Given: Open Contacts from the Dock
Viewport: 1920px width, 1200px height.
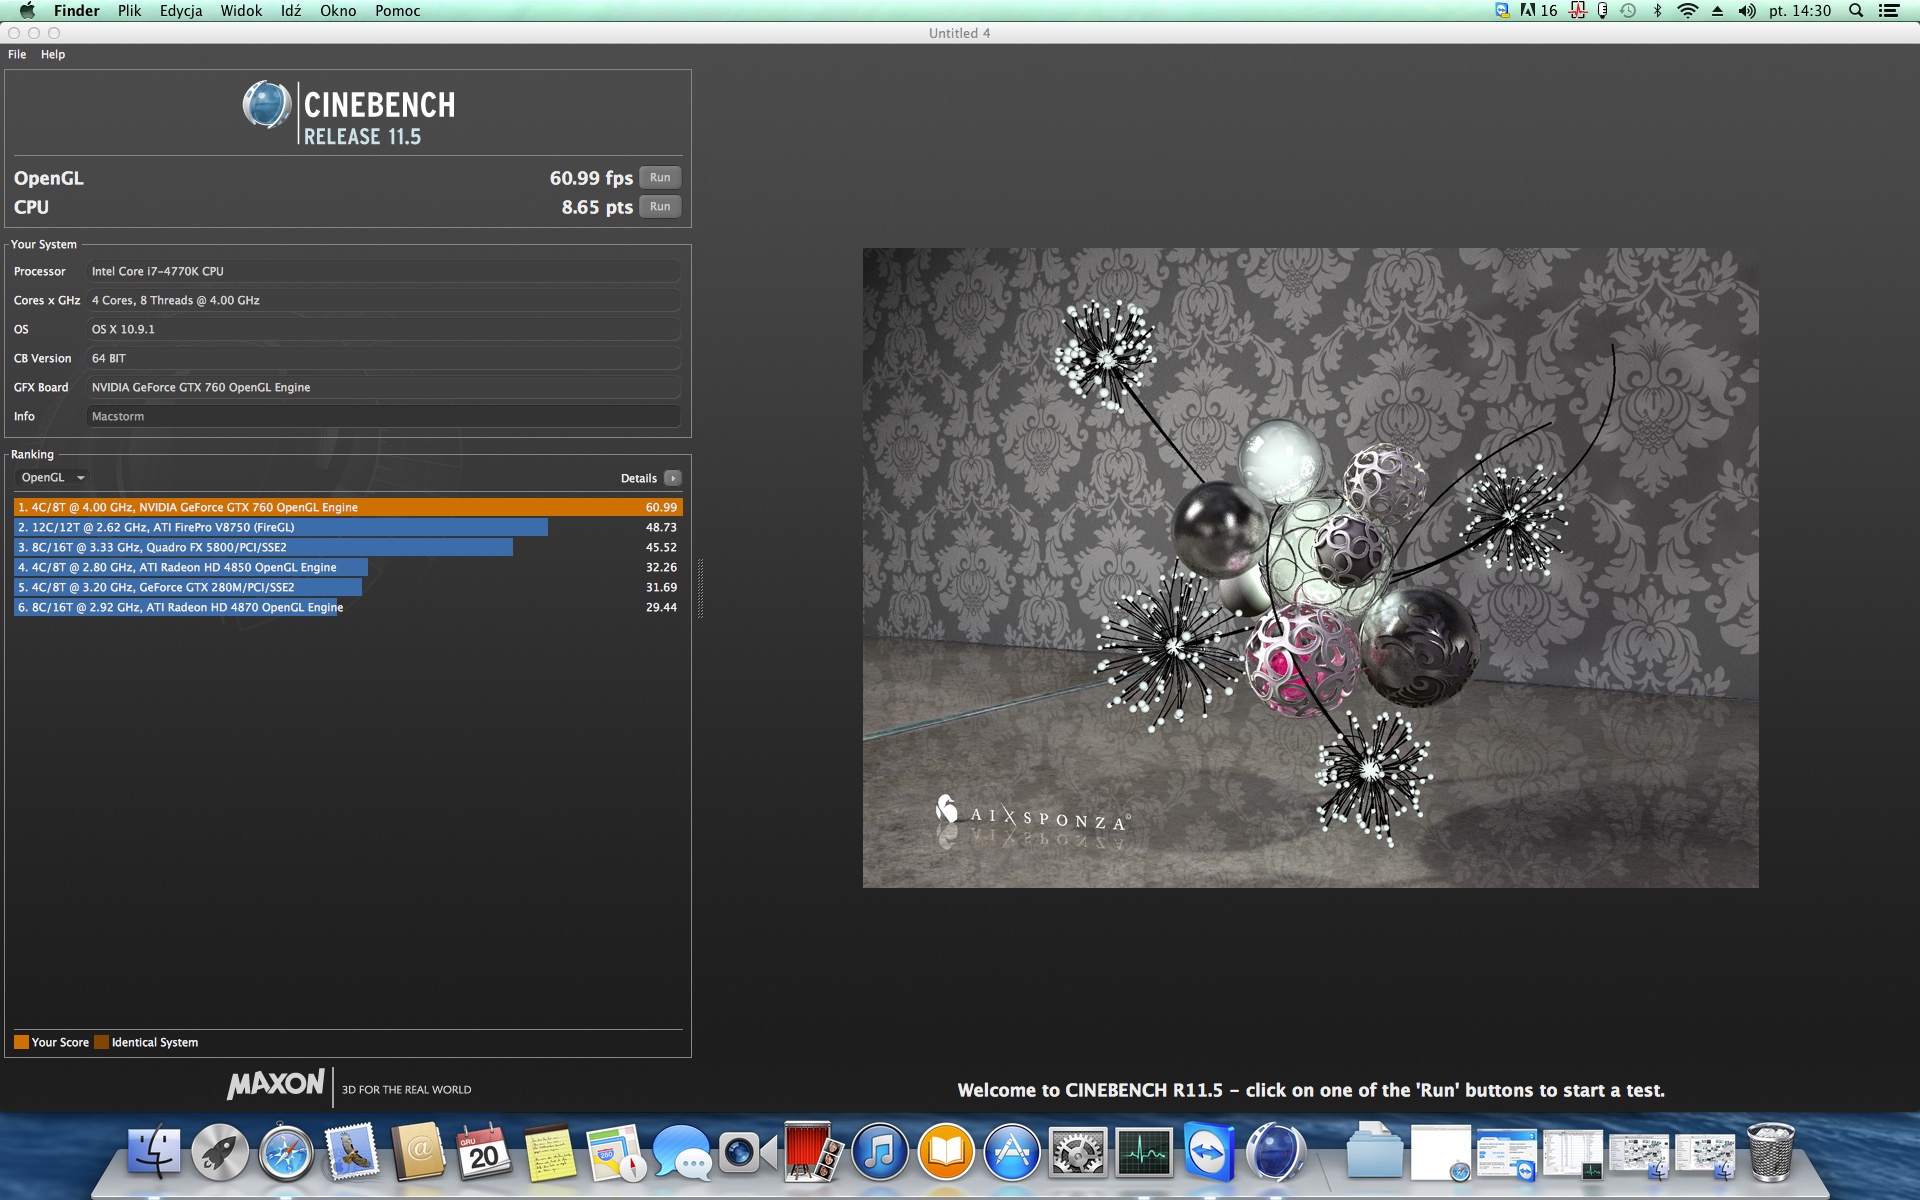Looking at the screenshot, I should click(418, 1152).
